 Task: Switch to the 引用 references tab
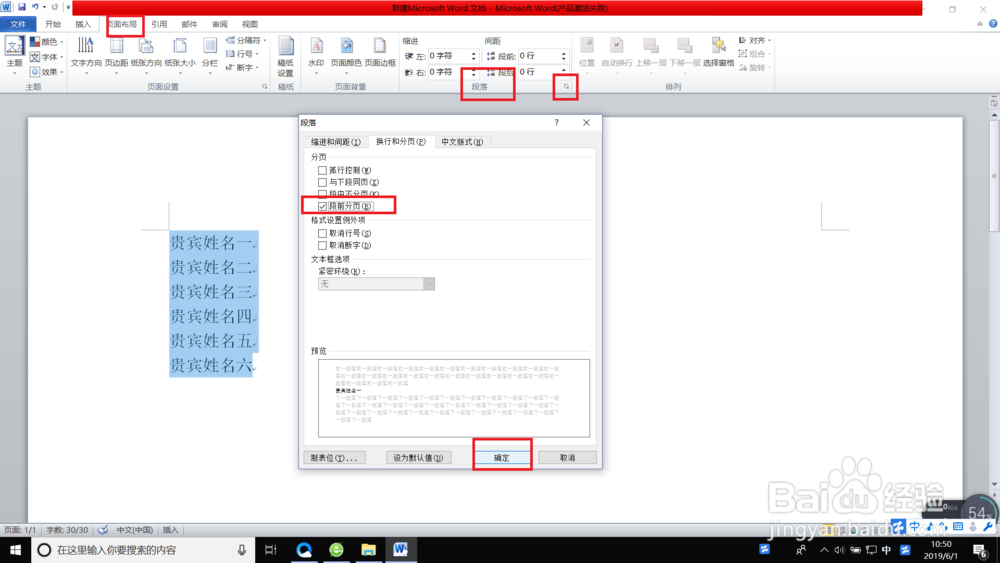coord(159,24)
